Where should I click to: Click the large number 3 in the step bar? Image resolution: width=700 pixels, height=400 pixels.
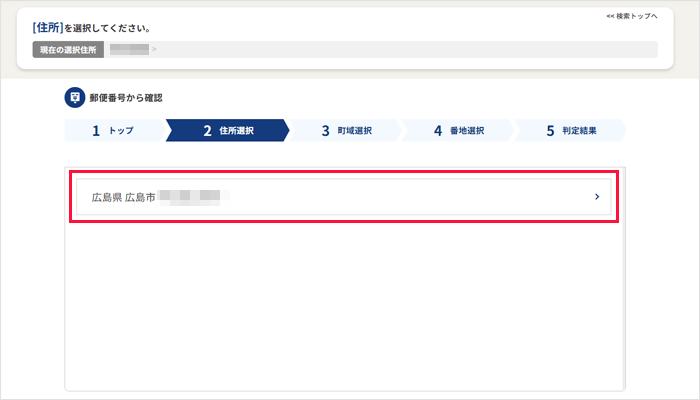pos(325,131)
